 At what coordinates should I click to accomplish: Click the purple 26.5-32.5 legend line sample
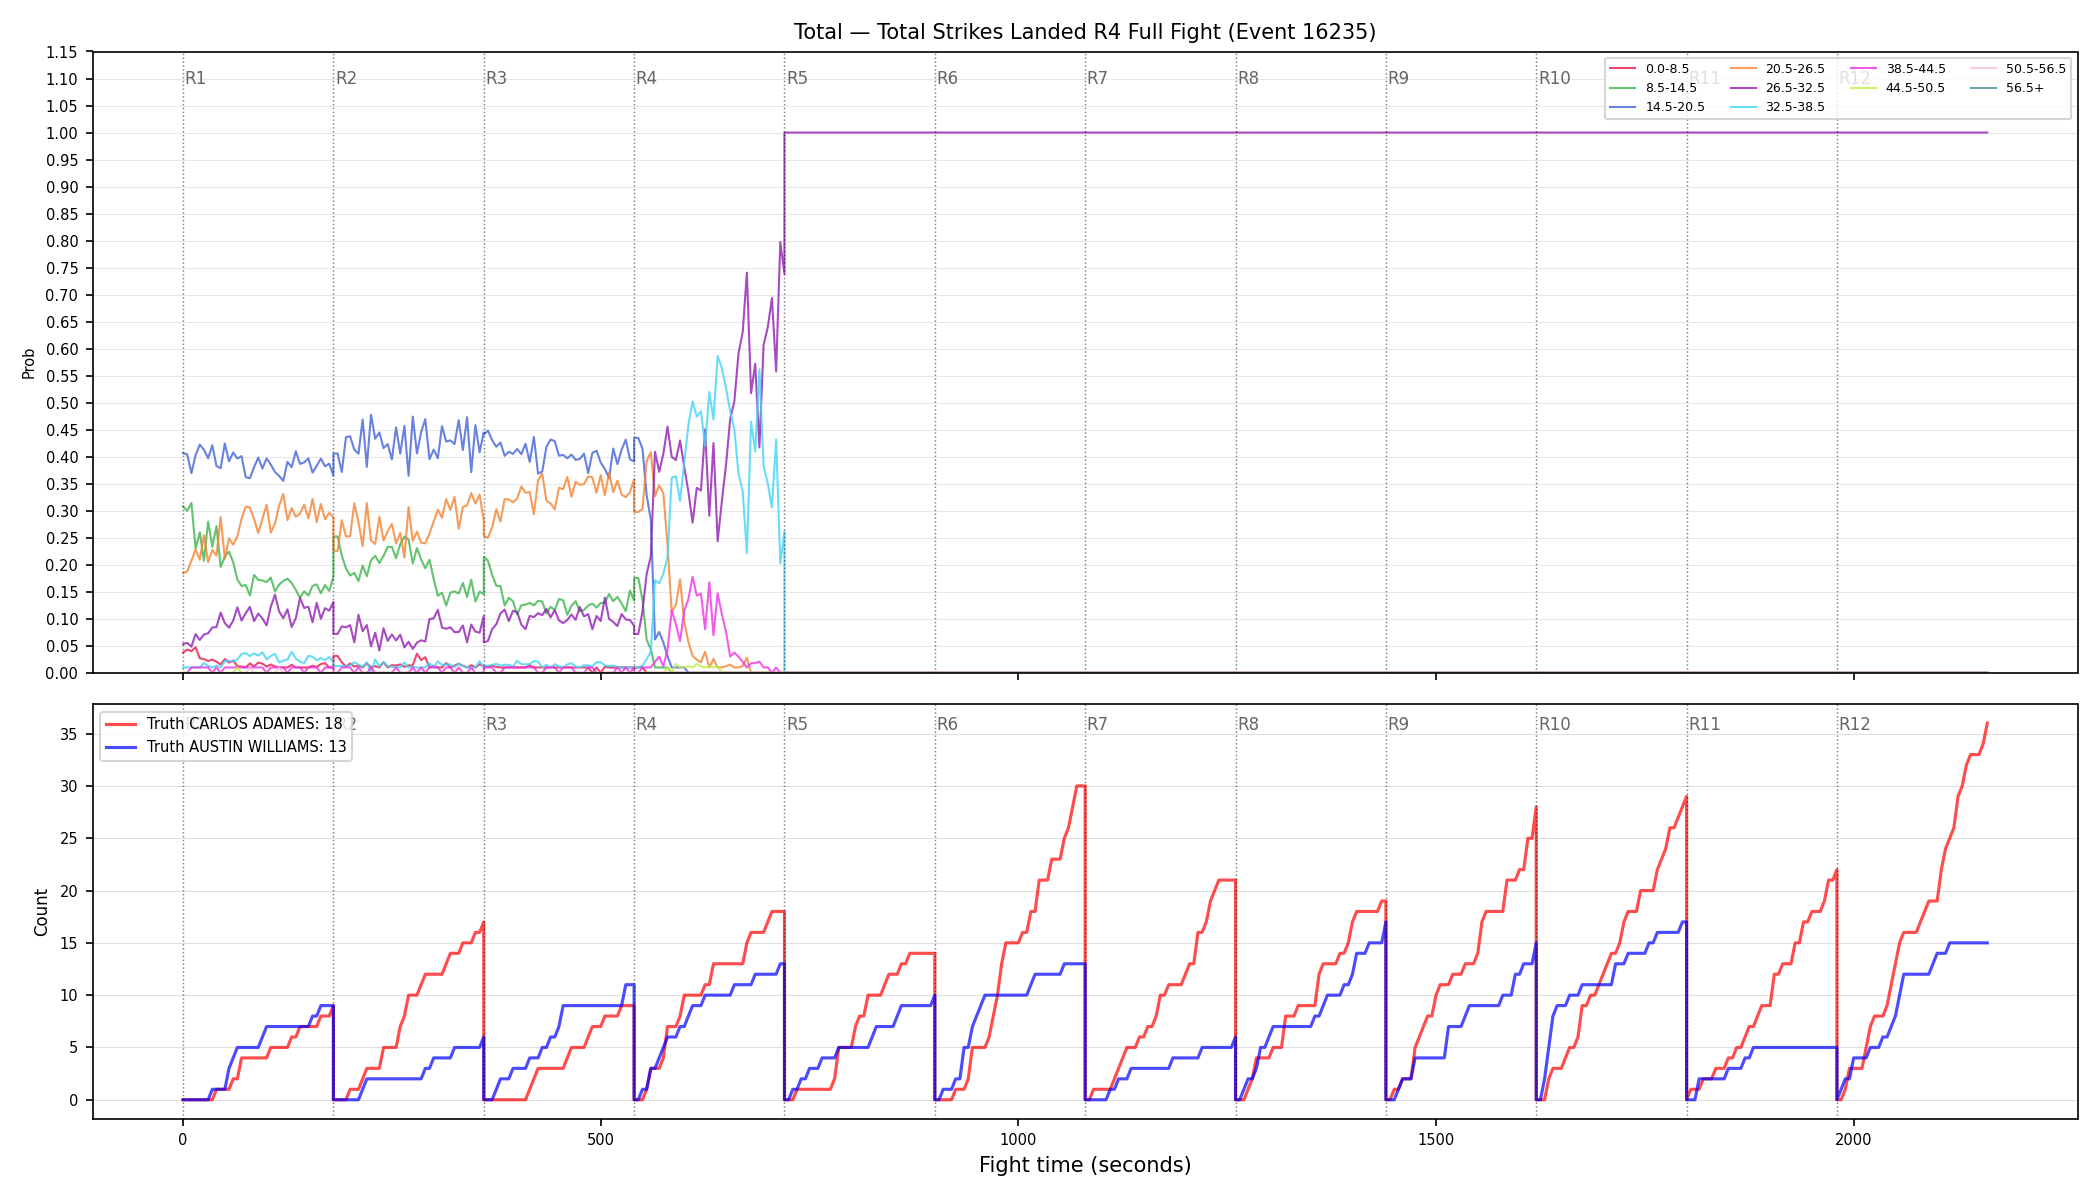click(x=1743, y=88)
